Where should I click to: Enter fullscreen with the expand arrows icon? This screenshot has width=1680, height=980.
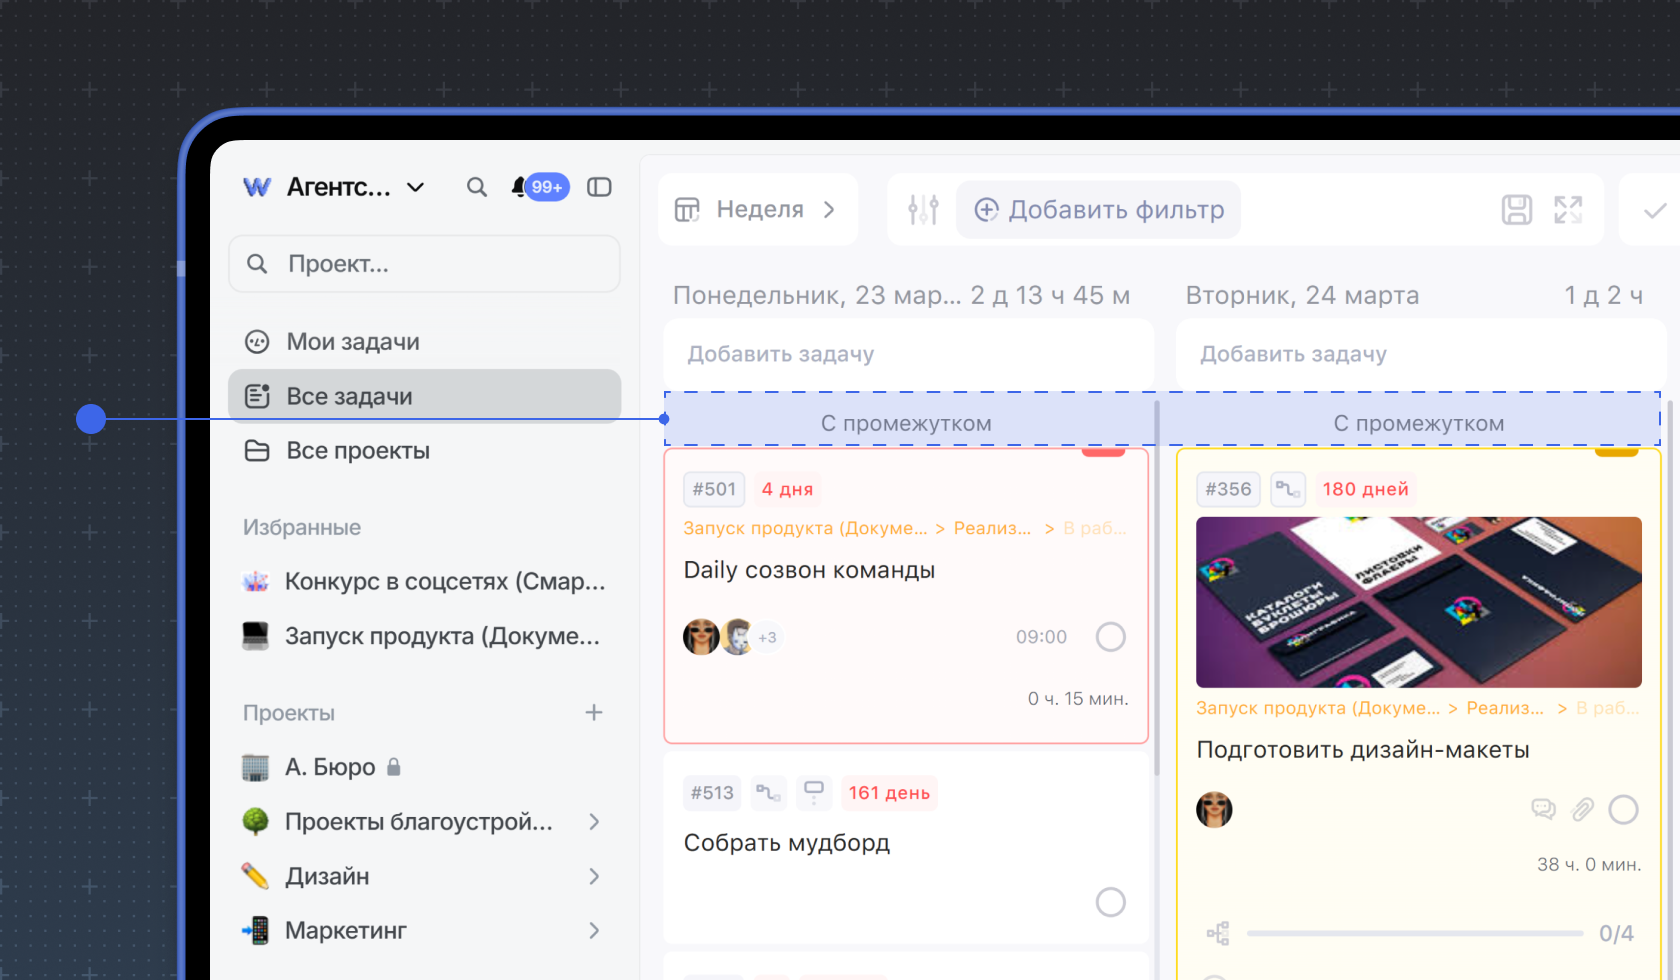point(1568,210)
